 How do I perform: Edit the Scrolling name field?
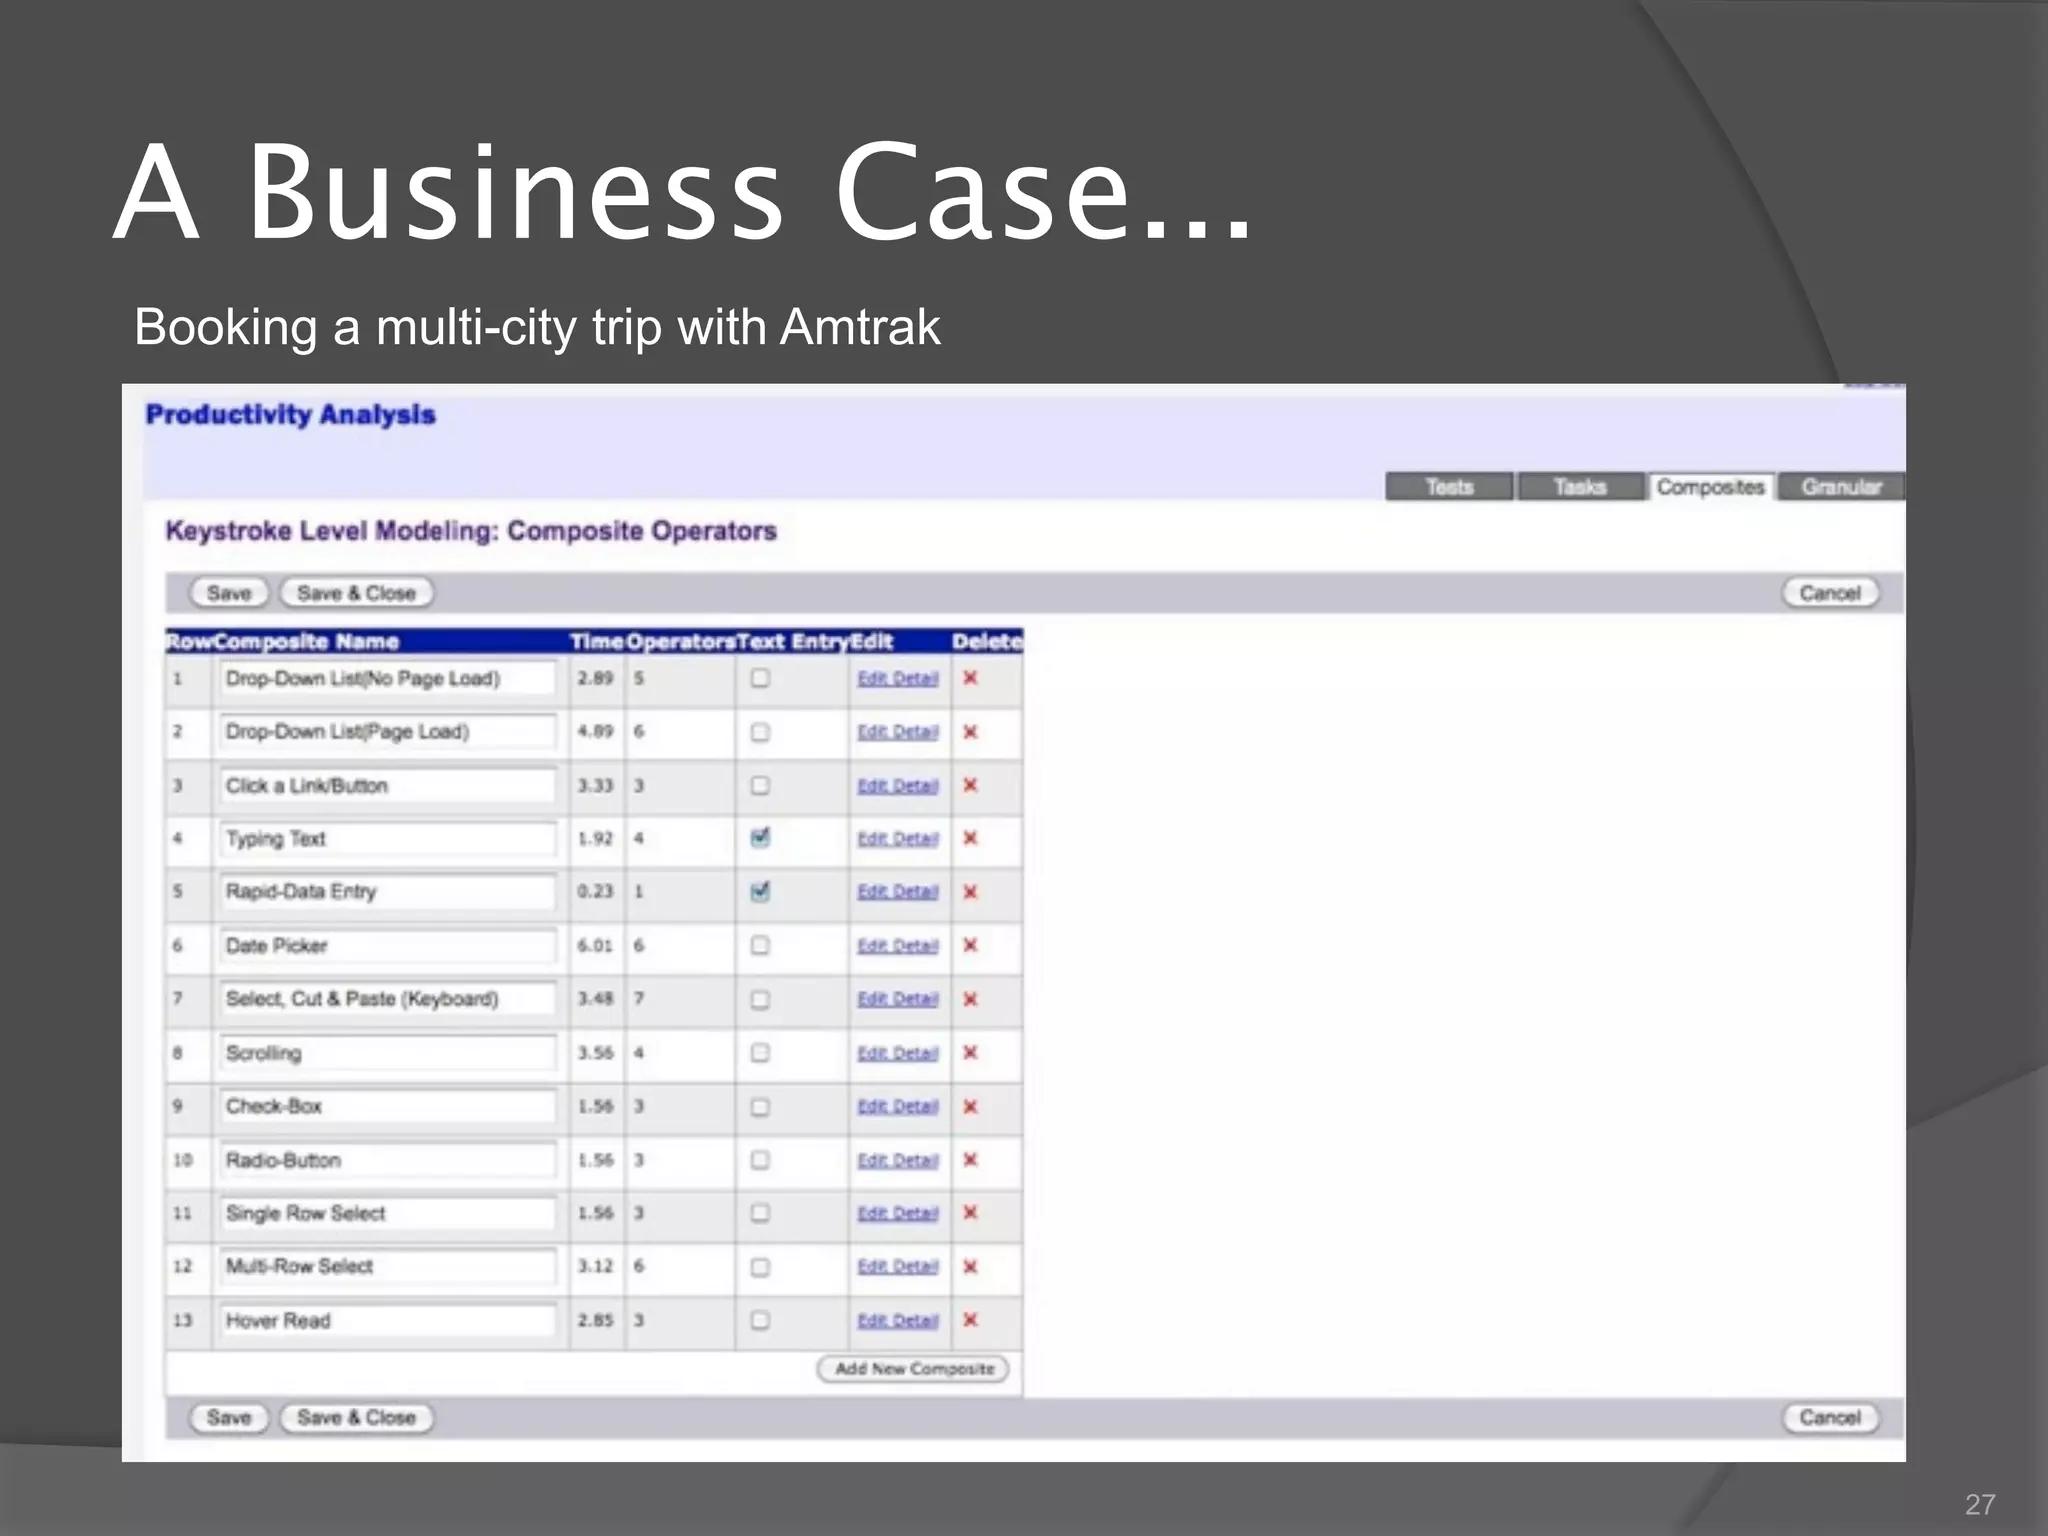388,1052
